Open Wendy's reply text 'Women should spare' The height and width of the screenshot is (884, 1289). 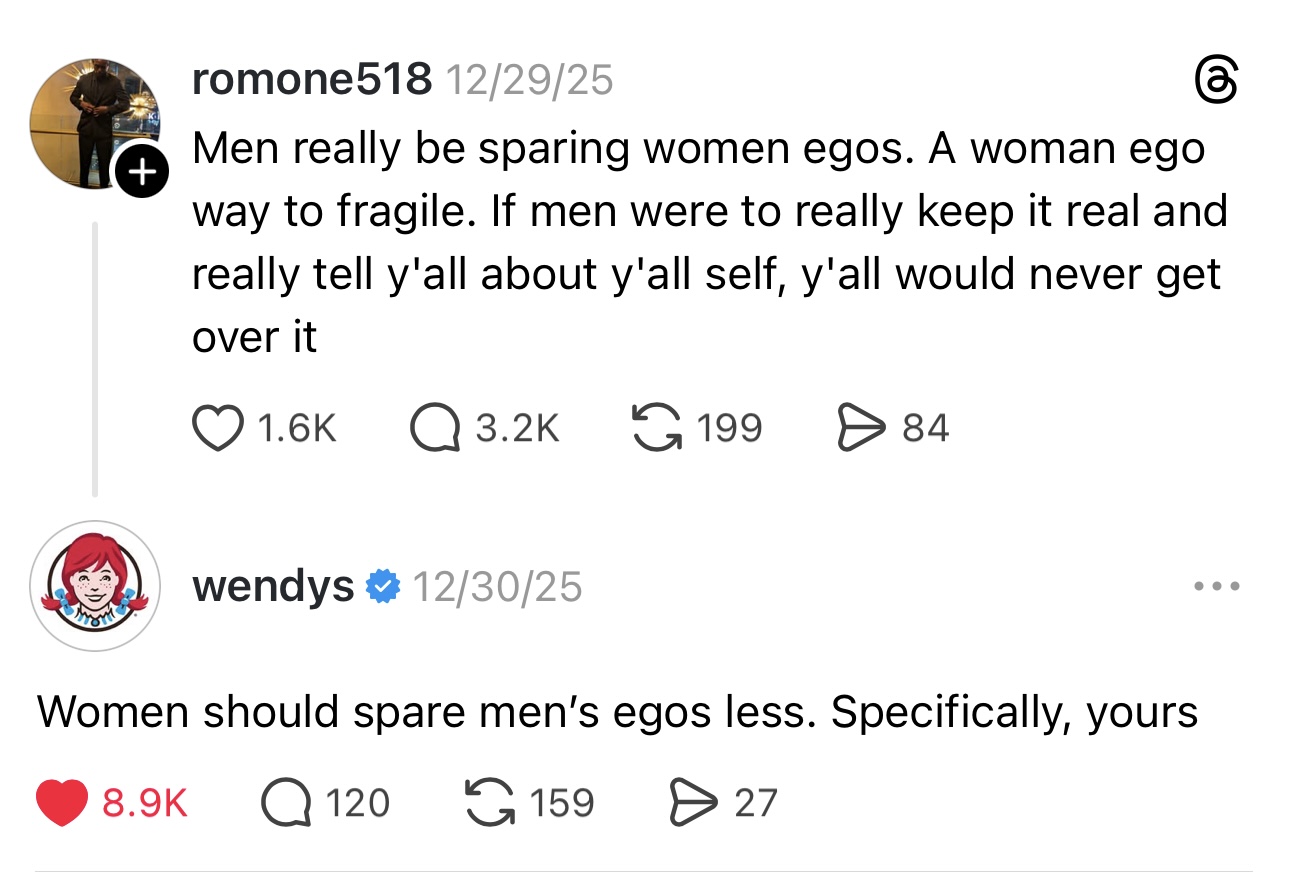point(617,712)
